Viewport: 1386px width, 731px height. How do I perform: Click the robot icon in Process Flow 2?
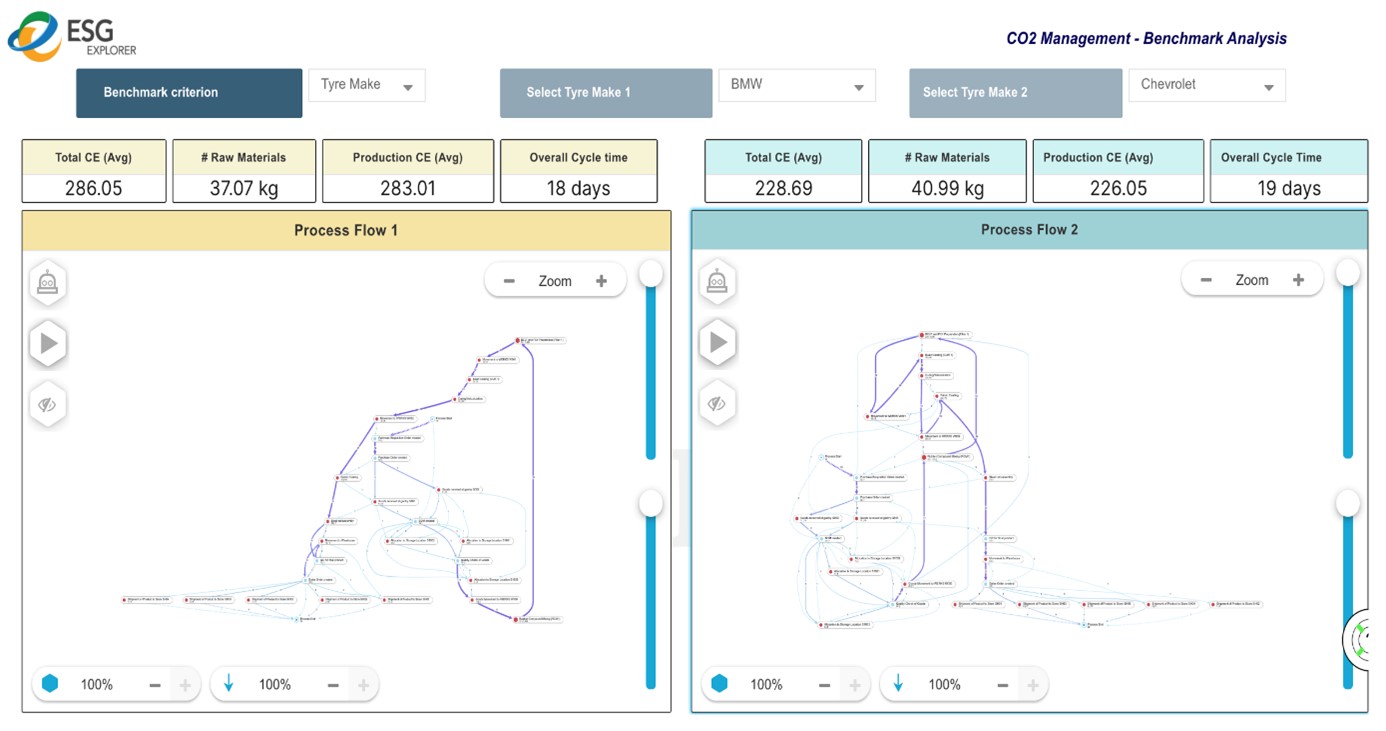(717, 283)
